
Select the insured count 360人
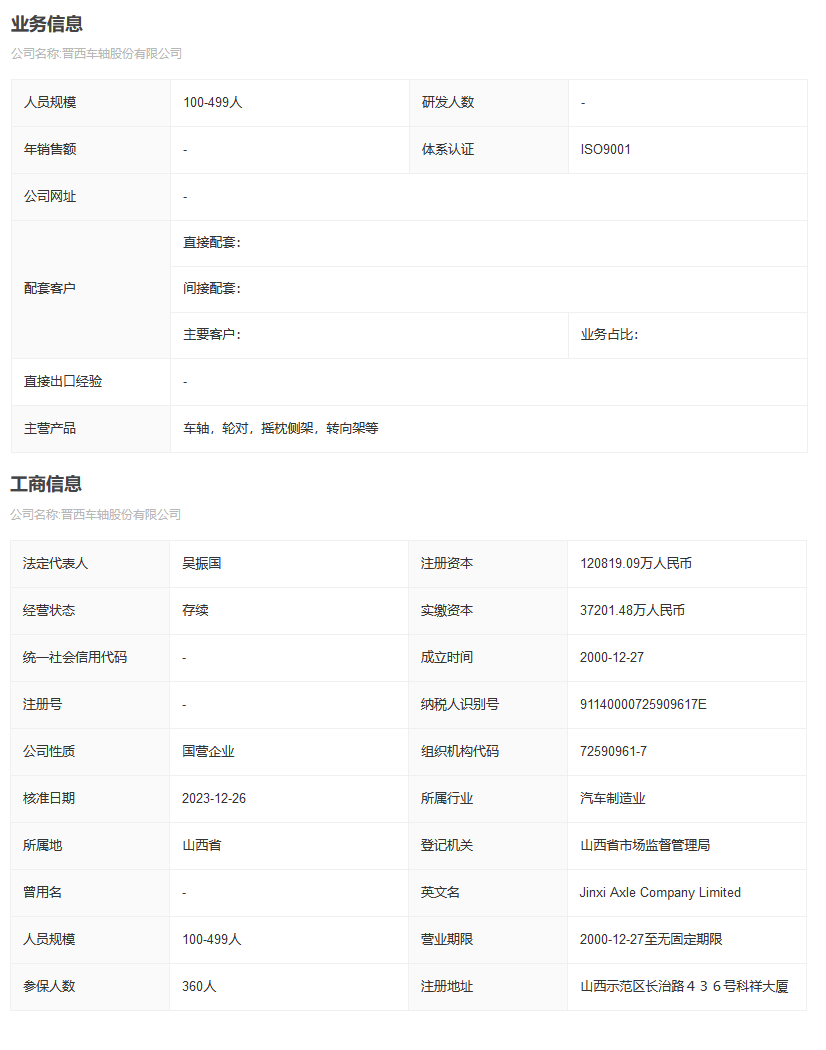click(199, 986)
